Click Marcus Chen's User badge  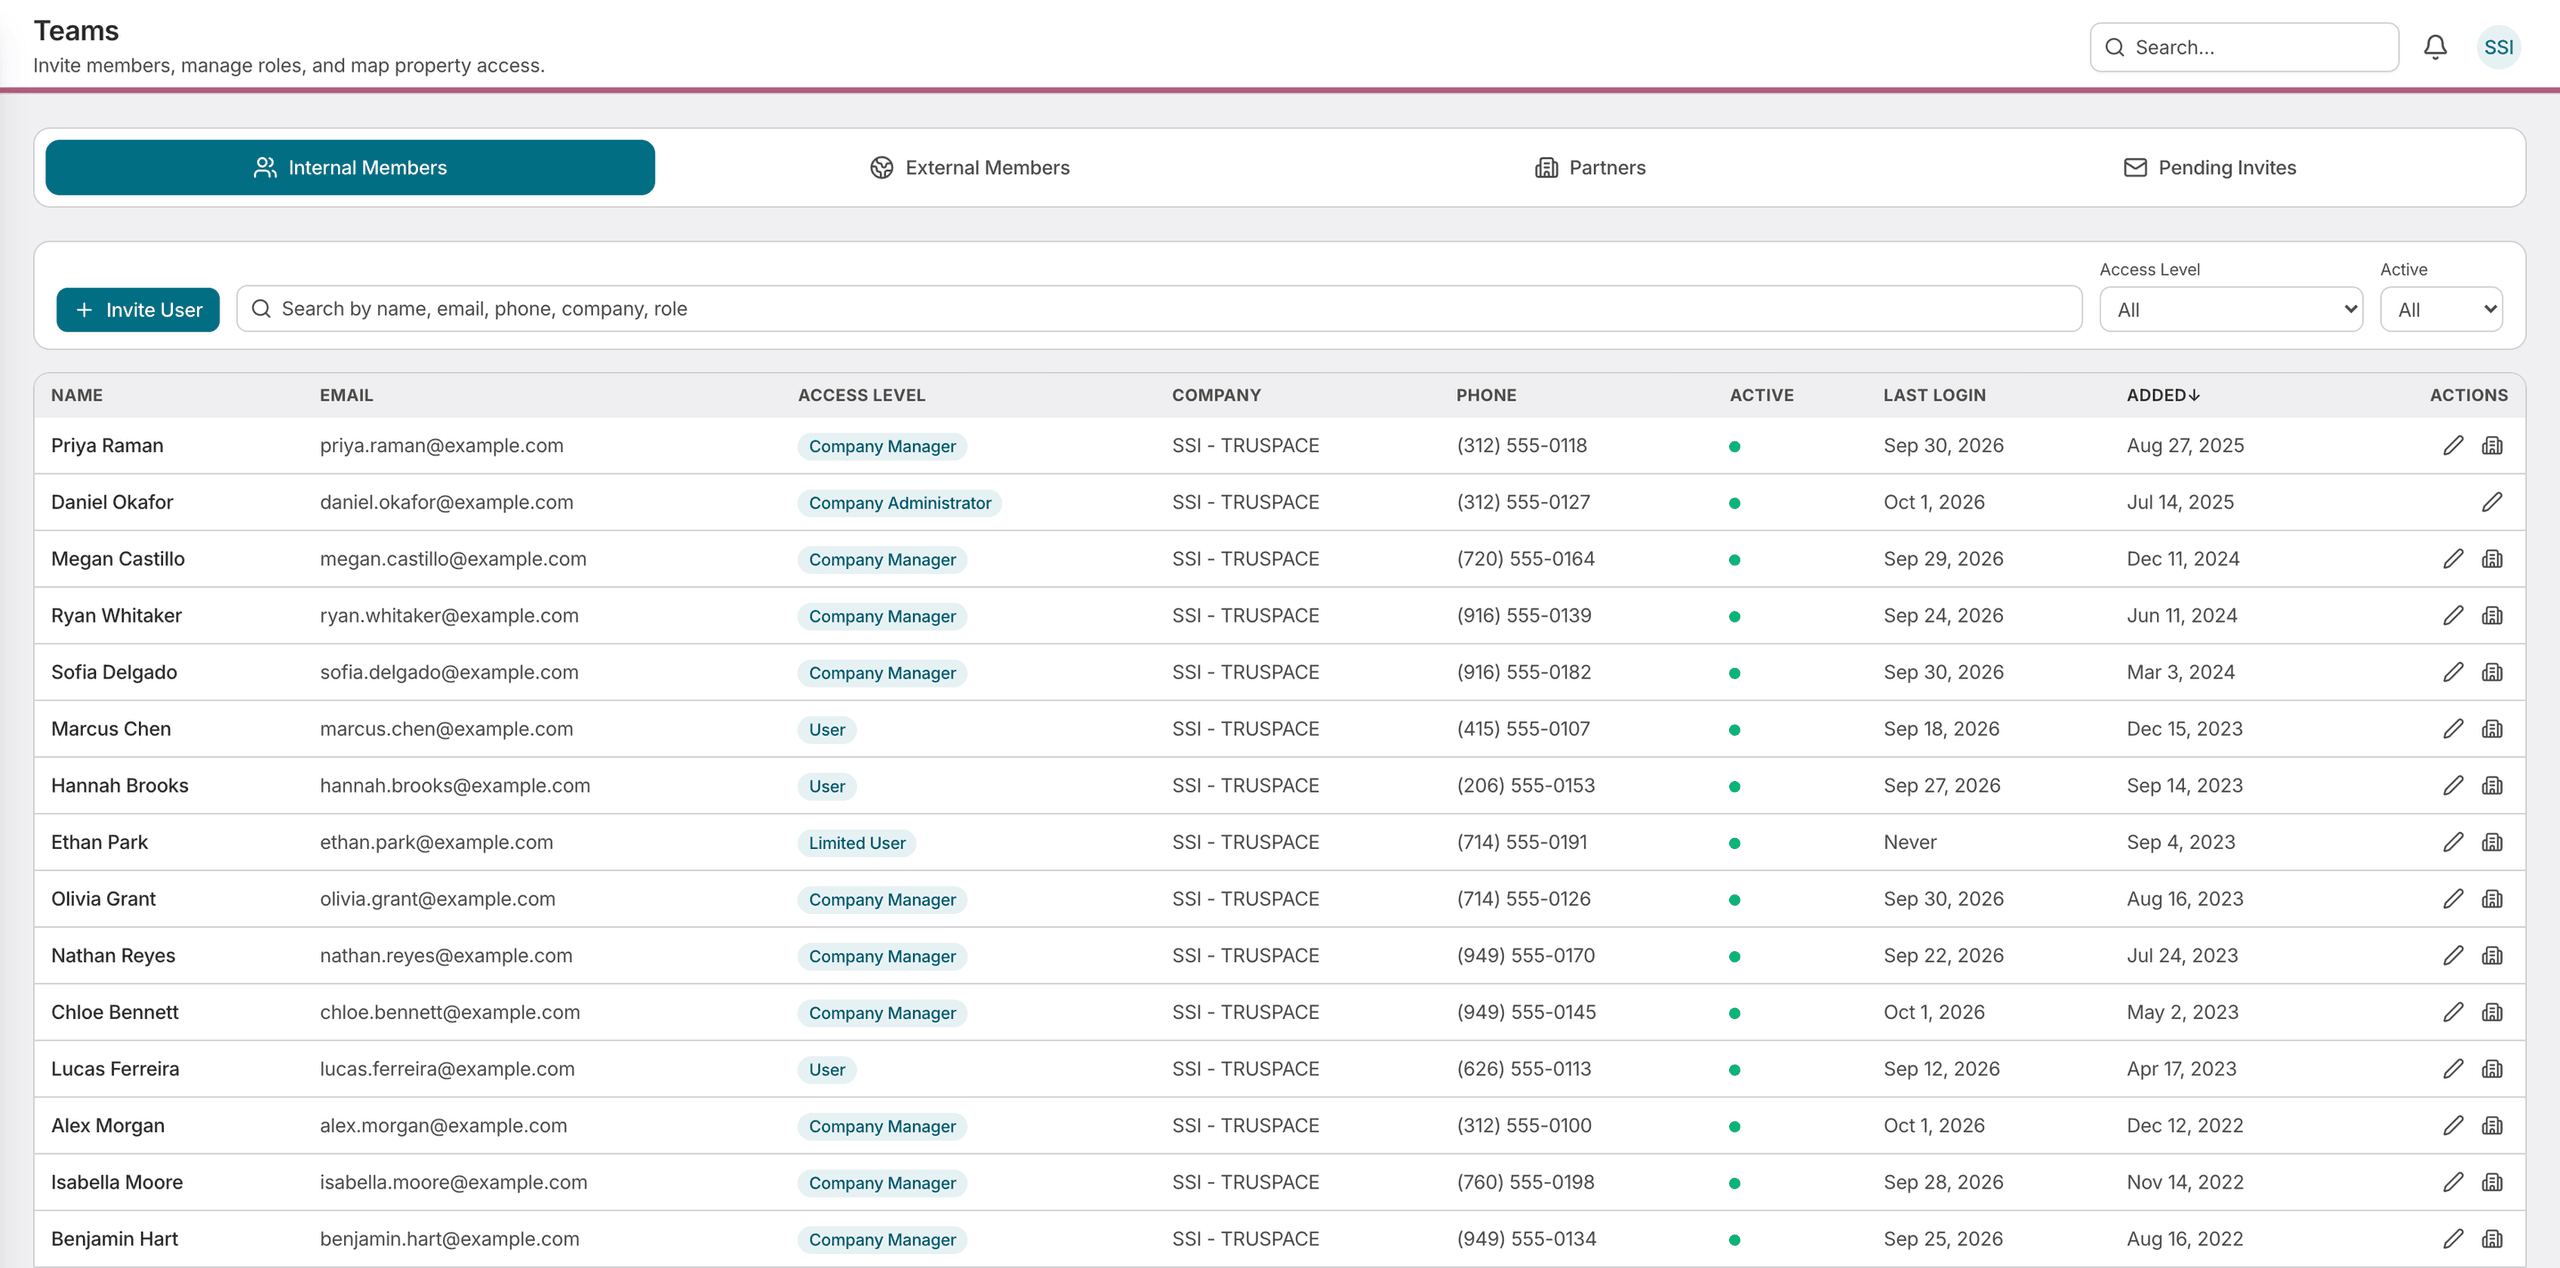pos(827,730)
